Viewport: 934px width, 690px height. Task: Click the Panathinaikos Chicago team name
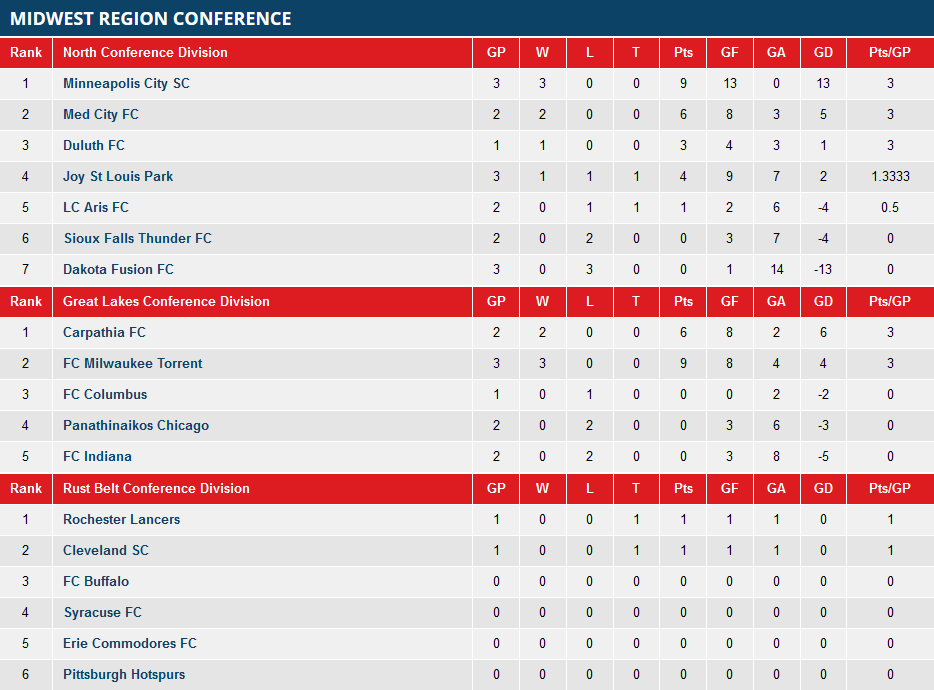[x=136, y=426]
